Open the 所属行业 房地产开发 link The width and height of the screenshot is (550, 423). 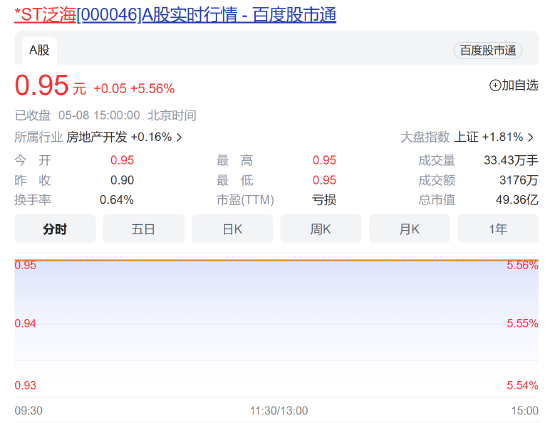tap(98, 137)
